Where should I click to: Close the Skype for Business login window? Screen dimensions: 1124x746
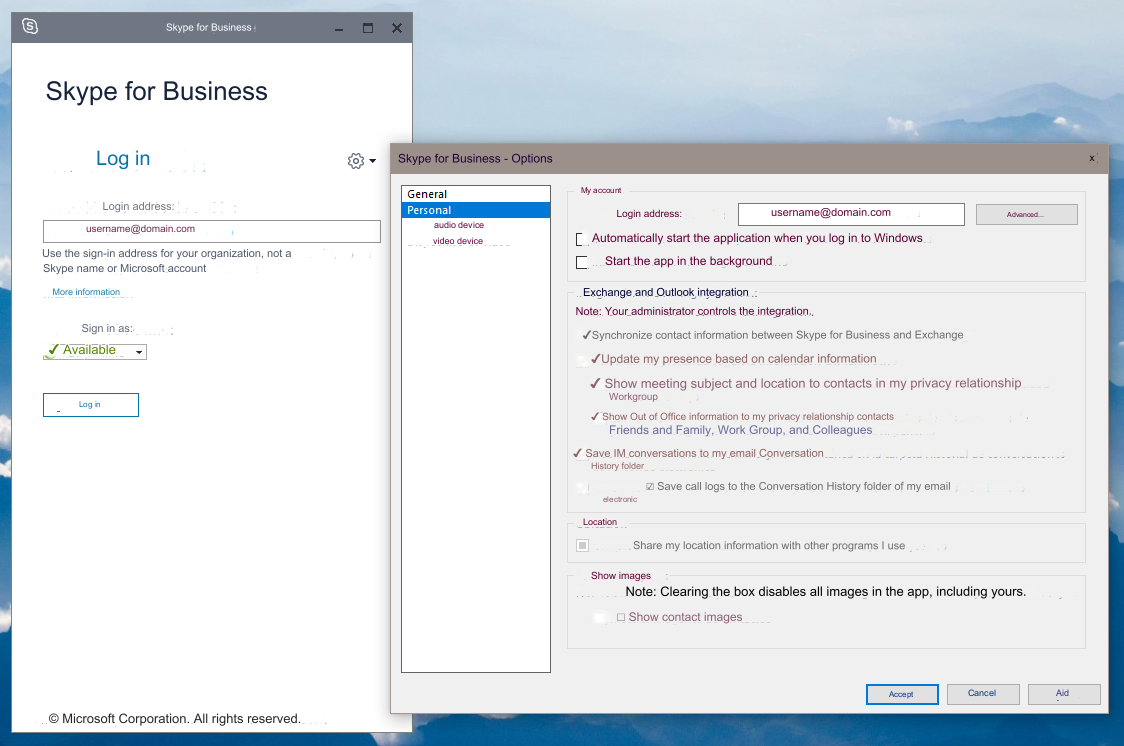point(396,28)
